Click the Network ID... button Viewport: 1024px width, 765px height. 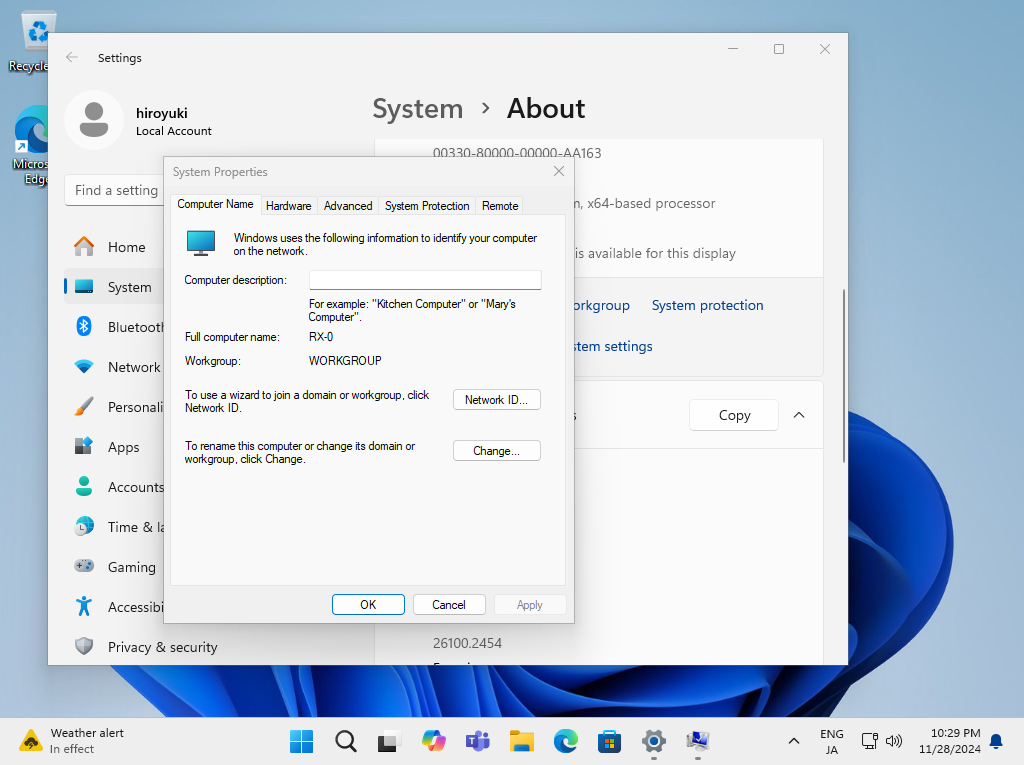point(496,400)
